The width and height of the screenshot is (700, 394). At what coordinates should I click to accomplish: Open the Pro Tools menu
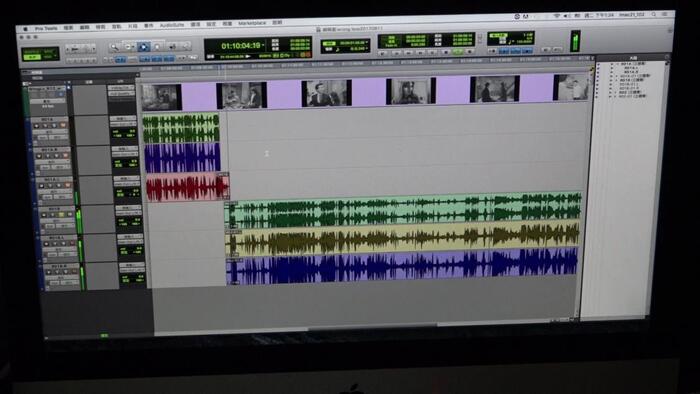[x=46, y=28]
